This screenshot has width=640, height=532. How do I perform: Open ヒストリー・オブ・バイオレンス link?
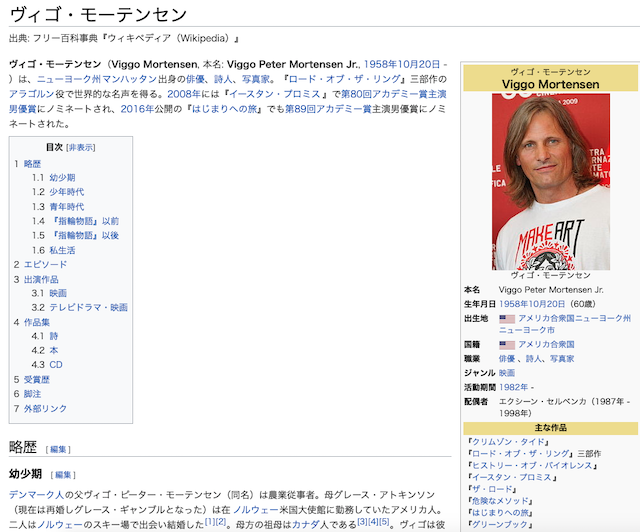[x=532, y=465]
